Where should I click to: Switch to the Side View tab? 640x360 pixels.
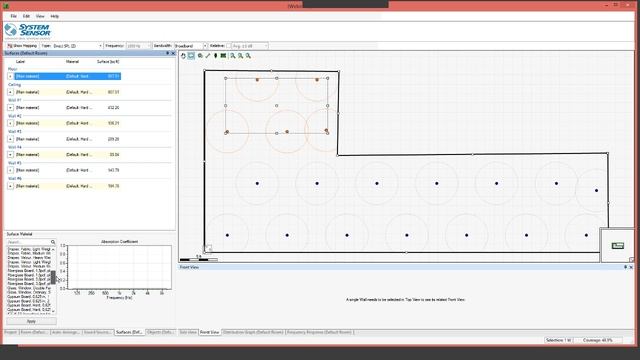click(188, 332)
